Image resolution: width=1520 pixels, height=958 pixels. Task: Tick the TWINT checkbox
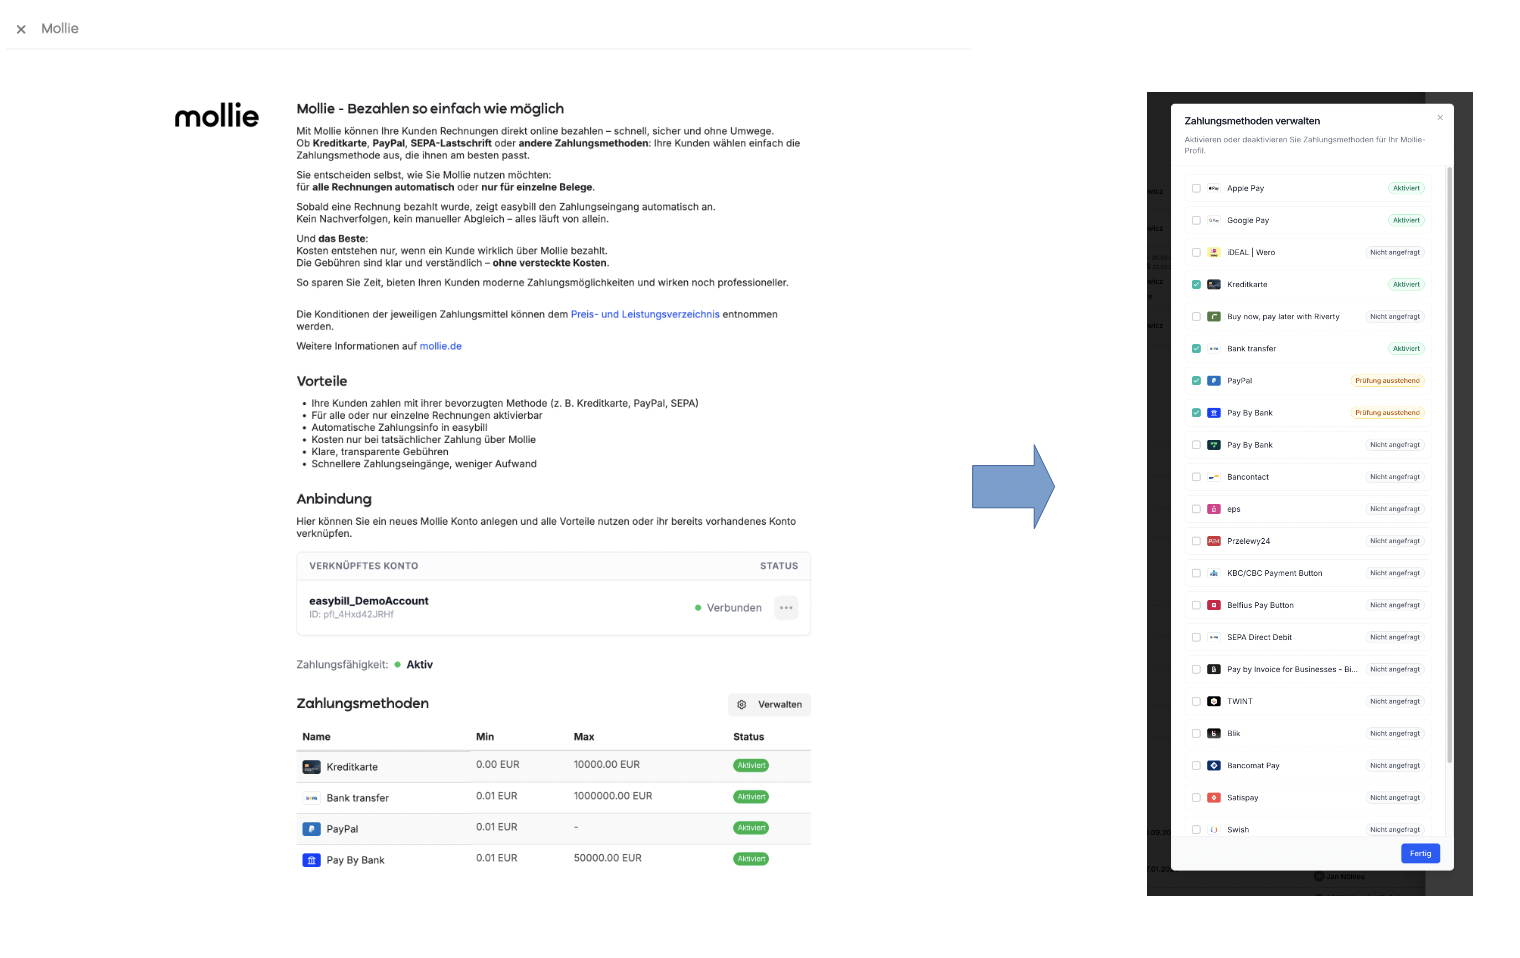coord(1196,701)
